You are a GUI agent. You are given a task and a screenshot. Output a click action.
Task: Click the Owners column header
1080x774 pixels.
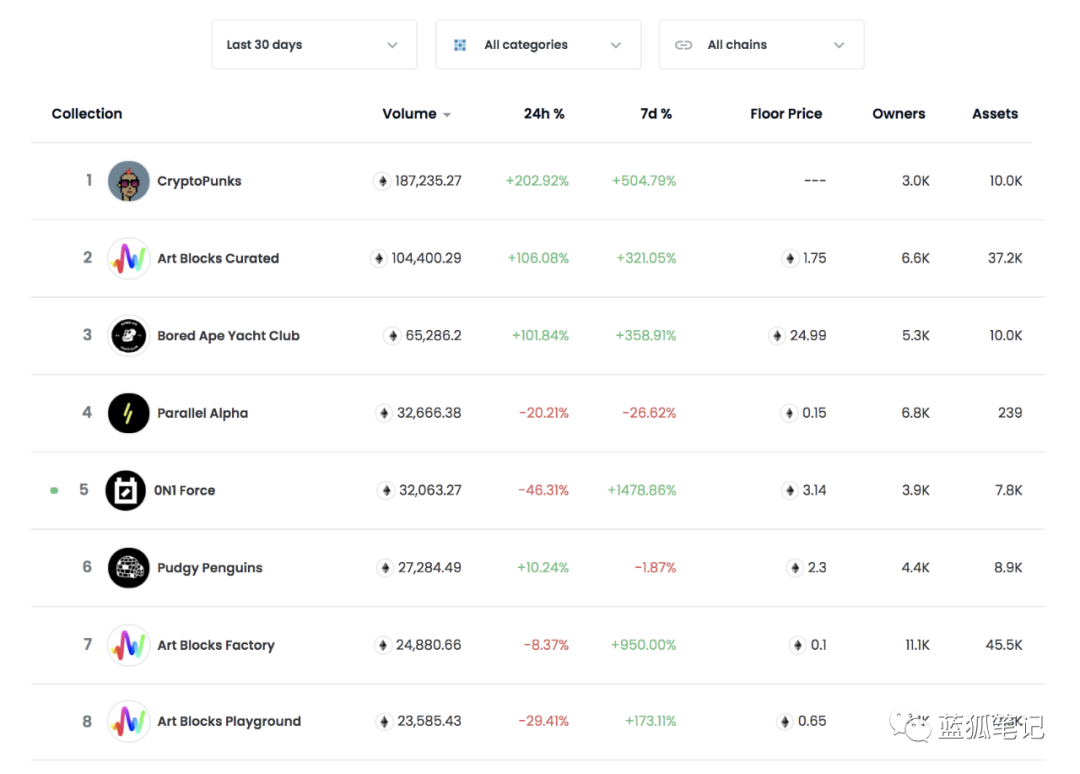pyautogui.click(x=898, y=114)
